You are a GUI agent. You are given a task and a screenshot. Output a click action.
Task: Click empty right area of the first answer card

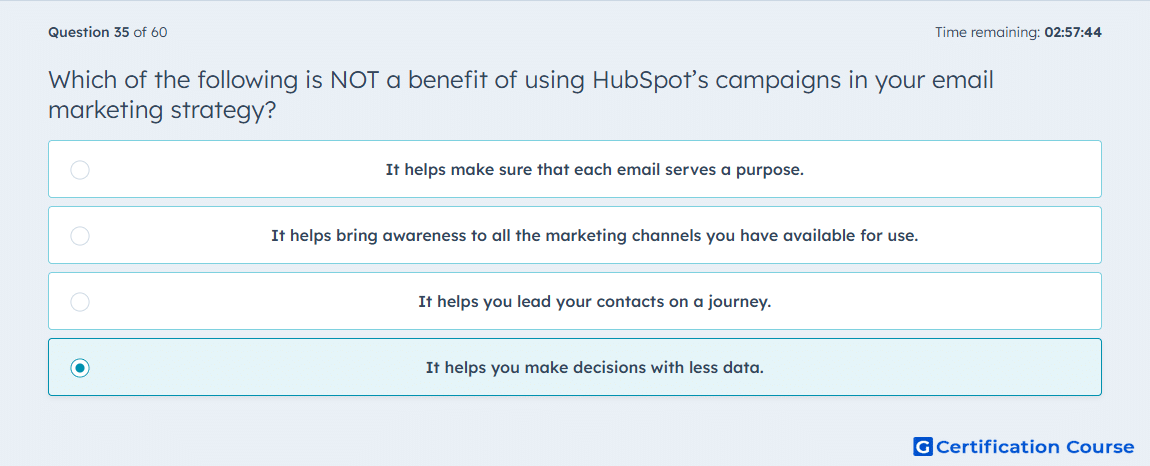pos(953,170)
